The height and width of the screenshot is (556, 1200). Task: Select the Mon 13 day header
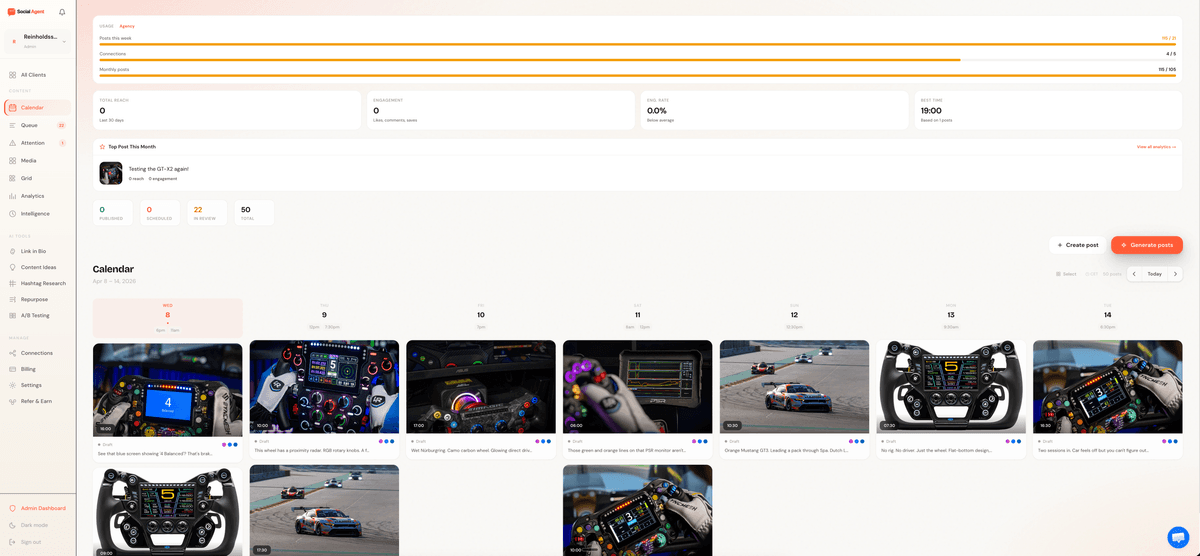951,317
